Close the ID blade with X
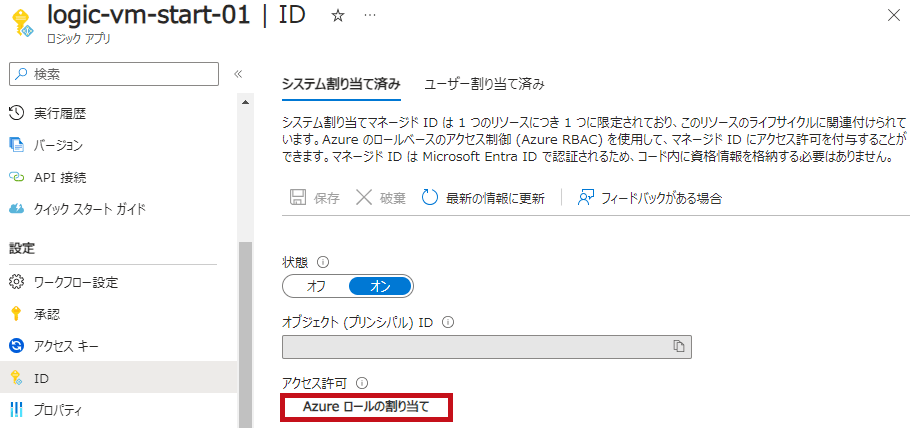Screen dimensions: 915x428 893,16
